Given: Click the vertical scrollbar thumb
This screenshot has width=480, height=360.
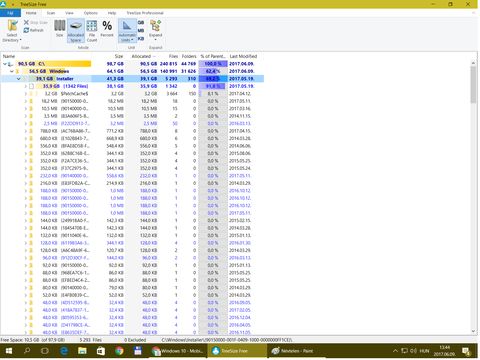Looking at the screenshot, I should pyautogui.click(x=473, y=85).
